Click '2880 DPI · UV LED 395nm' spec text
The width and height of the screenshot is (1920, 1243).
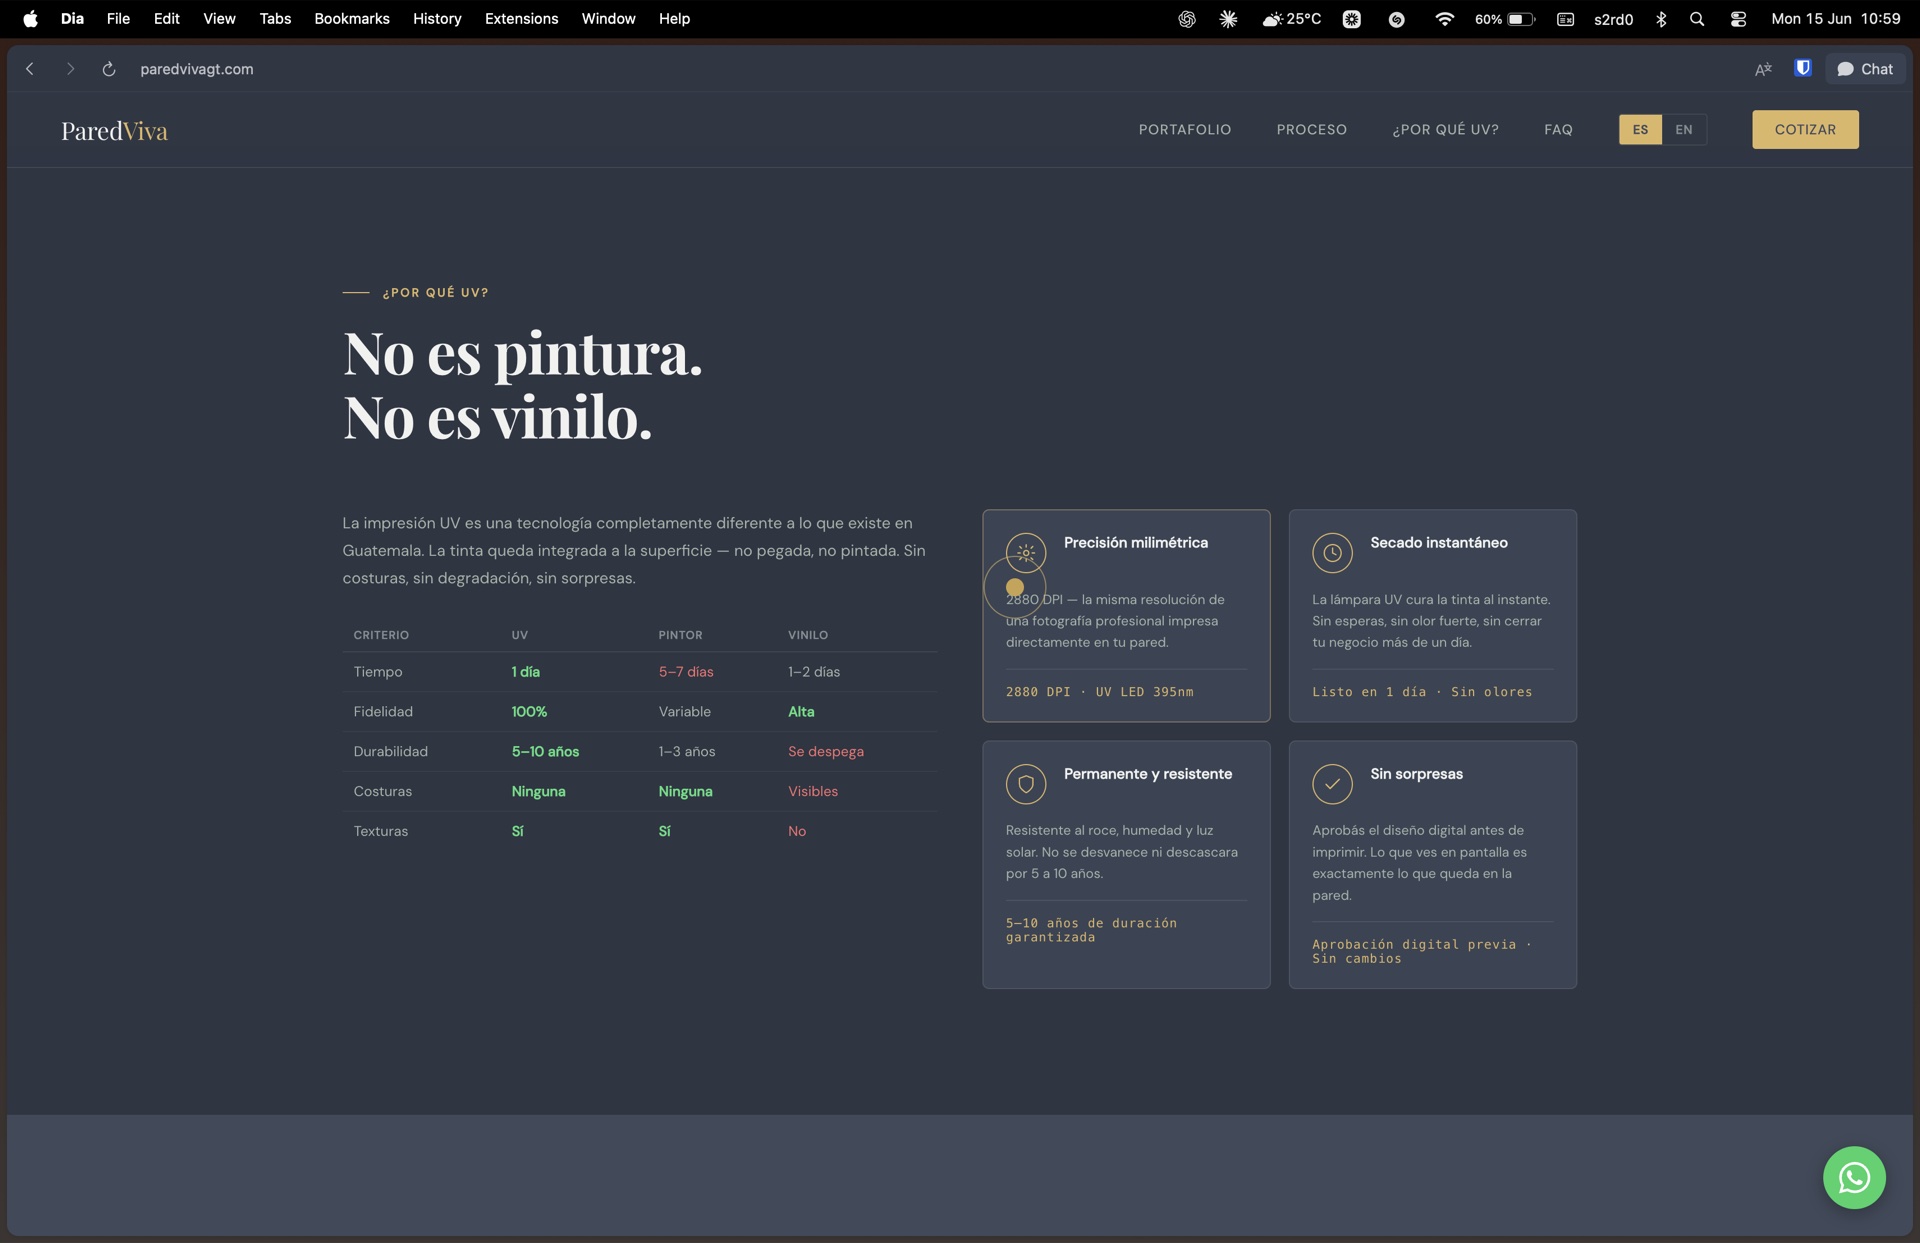click(x=1099, y=691)
